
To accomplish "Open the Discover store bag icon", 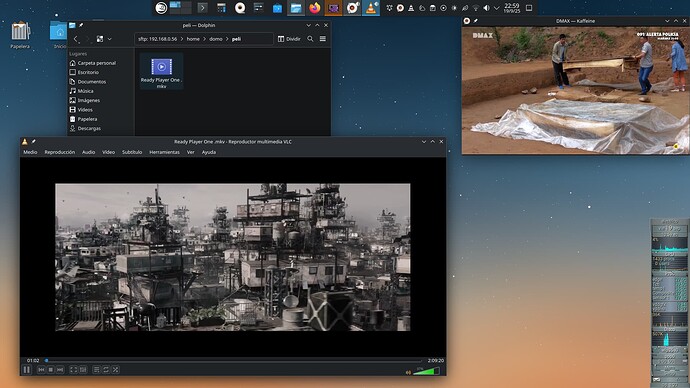I will tap(277, 7).
